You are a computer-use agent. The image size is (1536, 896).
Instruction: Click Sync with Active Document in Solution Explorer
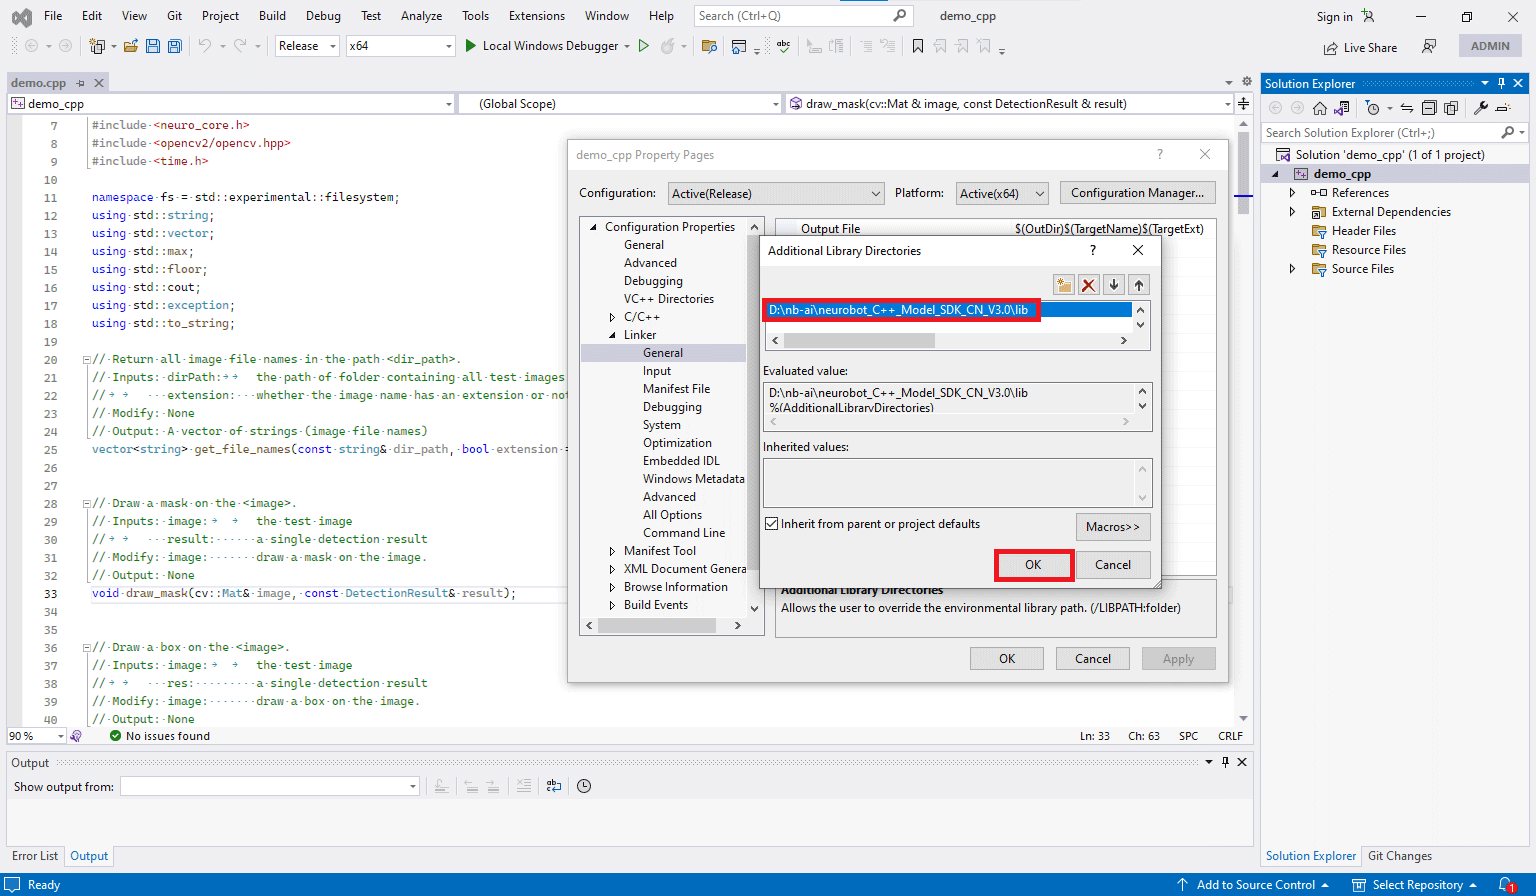[x=1407, y=108]
